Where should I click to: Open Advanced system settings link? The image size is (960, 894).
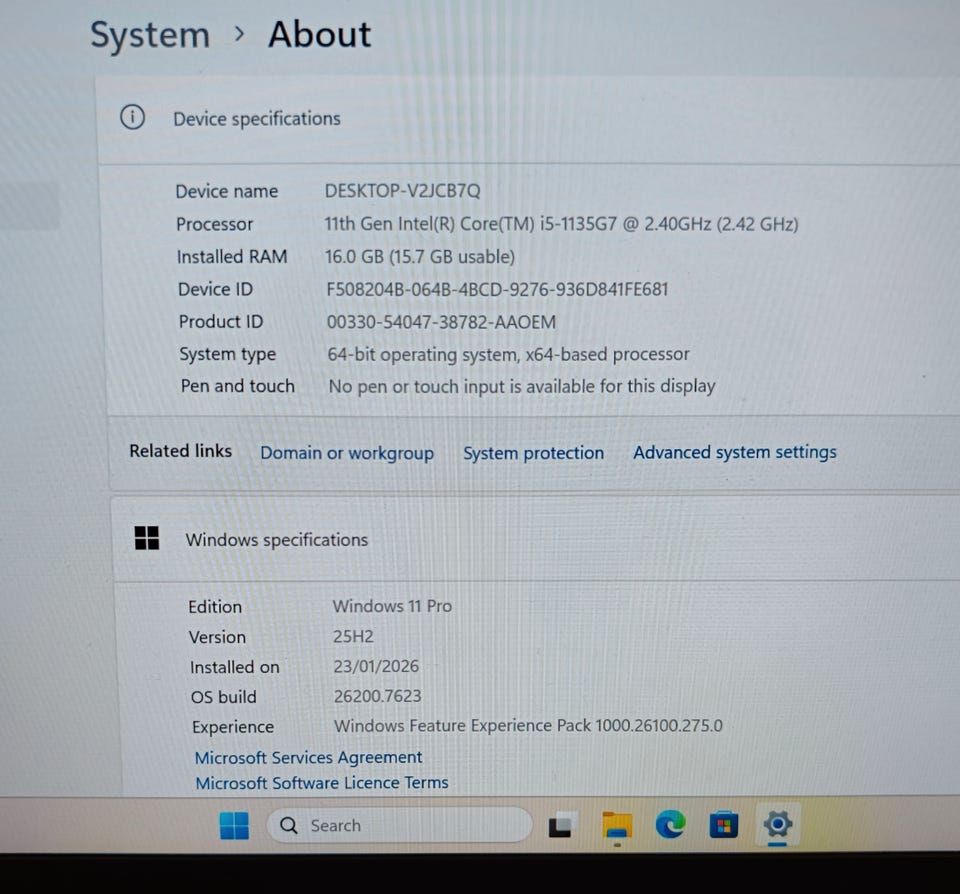[x=735, y=453]
